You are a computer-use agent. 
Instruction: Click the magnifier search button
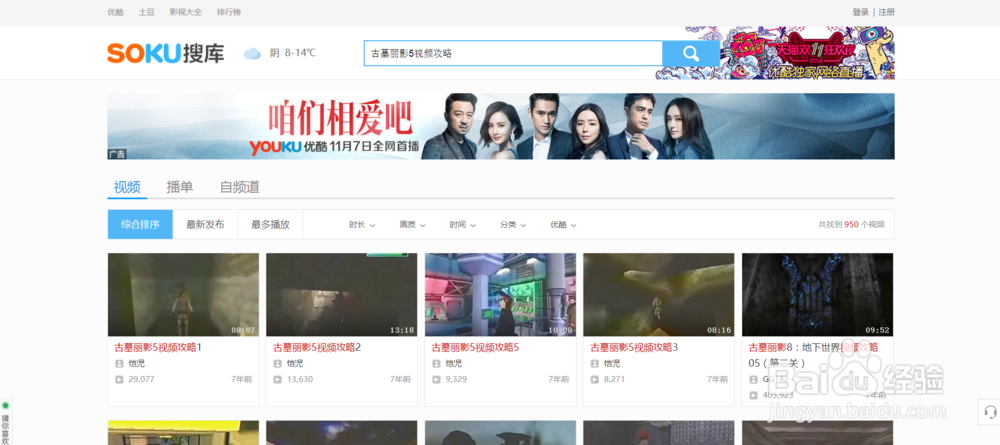(x=691, y=54)
